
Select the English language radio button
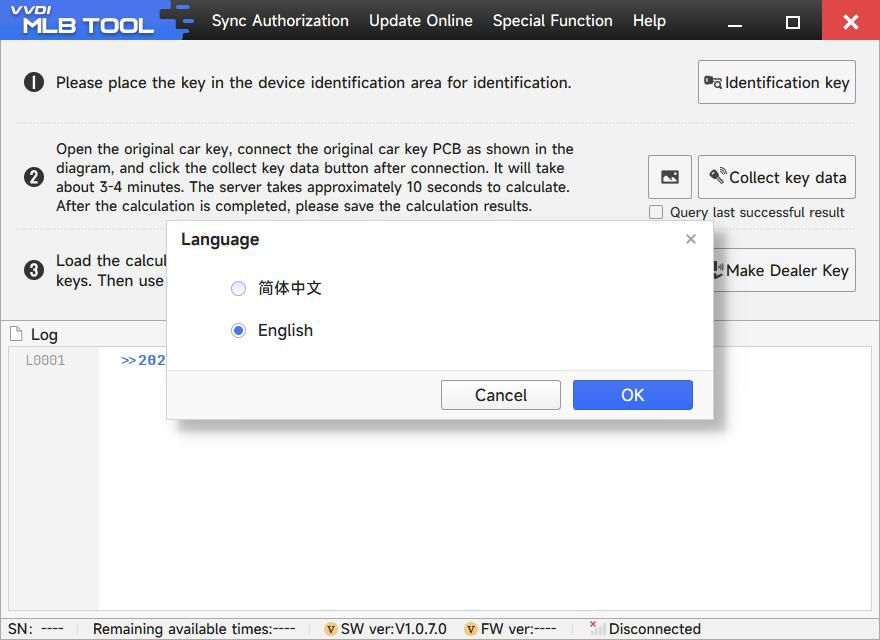point(238,330)
